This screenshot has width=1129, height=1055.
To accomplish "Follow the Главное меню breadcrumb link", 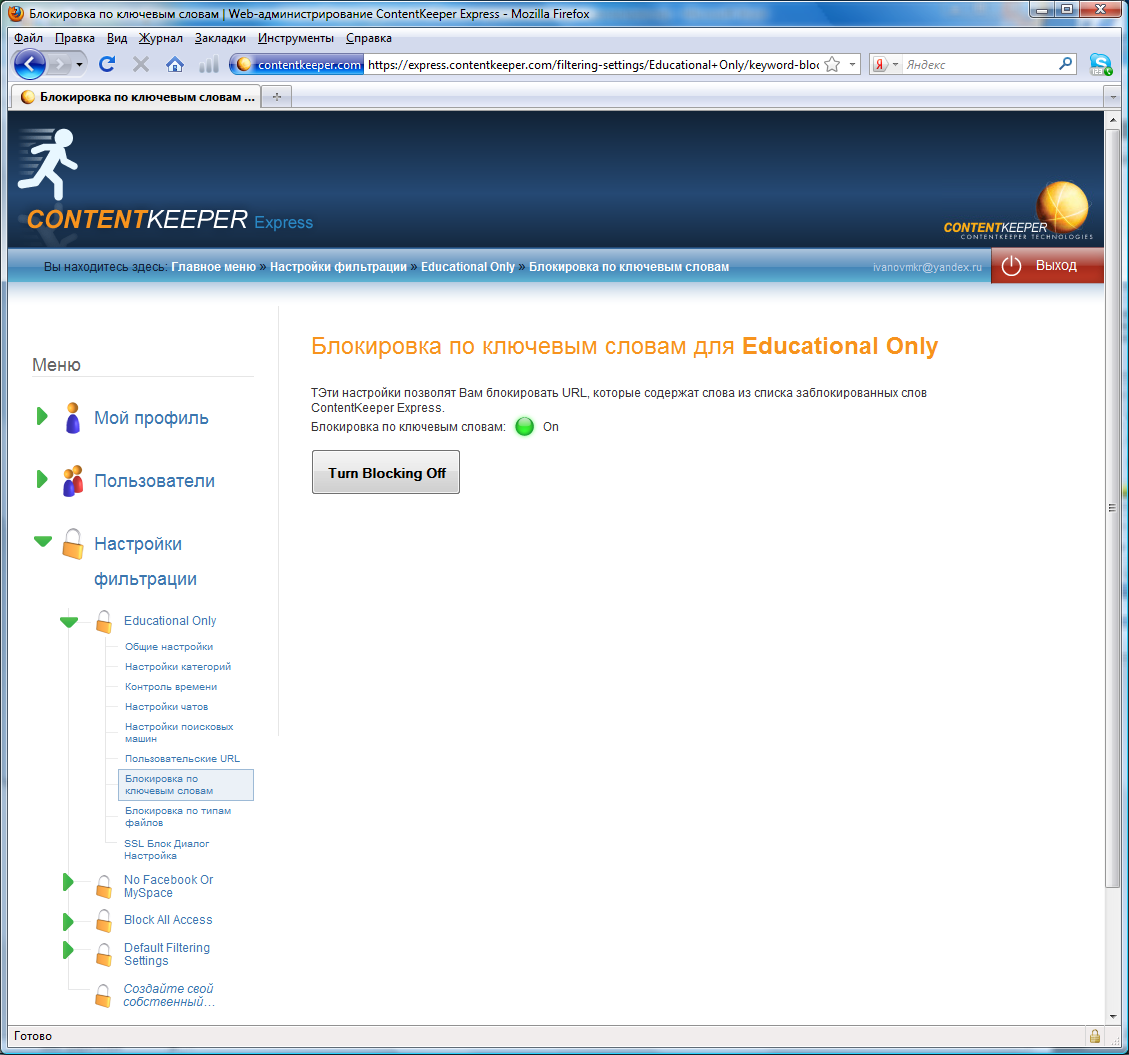I will coord(213,266).
